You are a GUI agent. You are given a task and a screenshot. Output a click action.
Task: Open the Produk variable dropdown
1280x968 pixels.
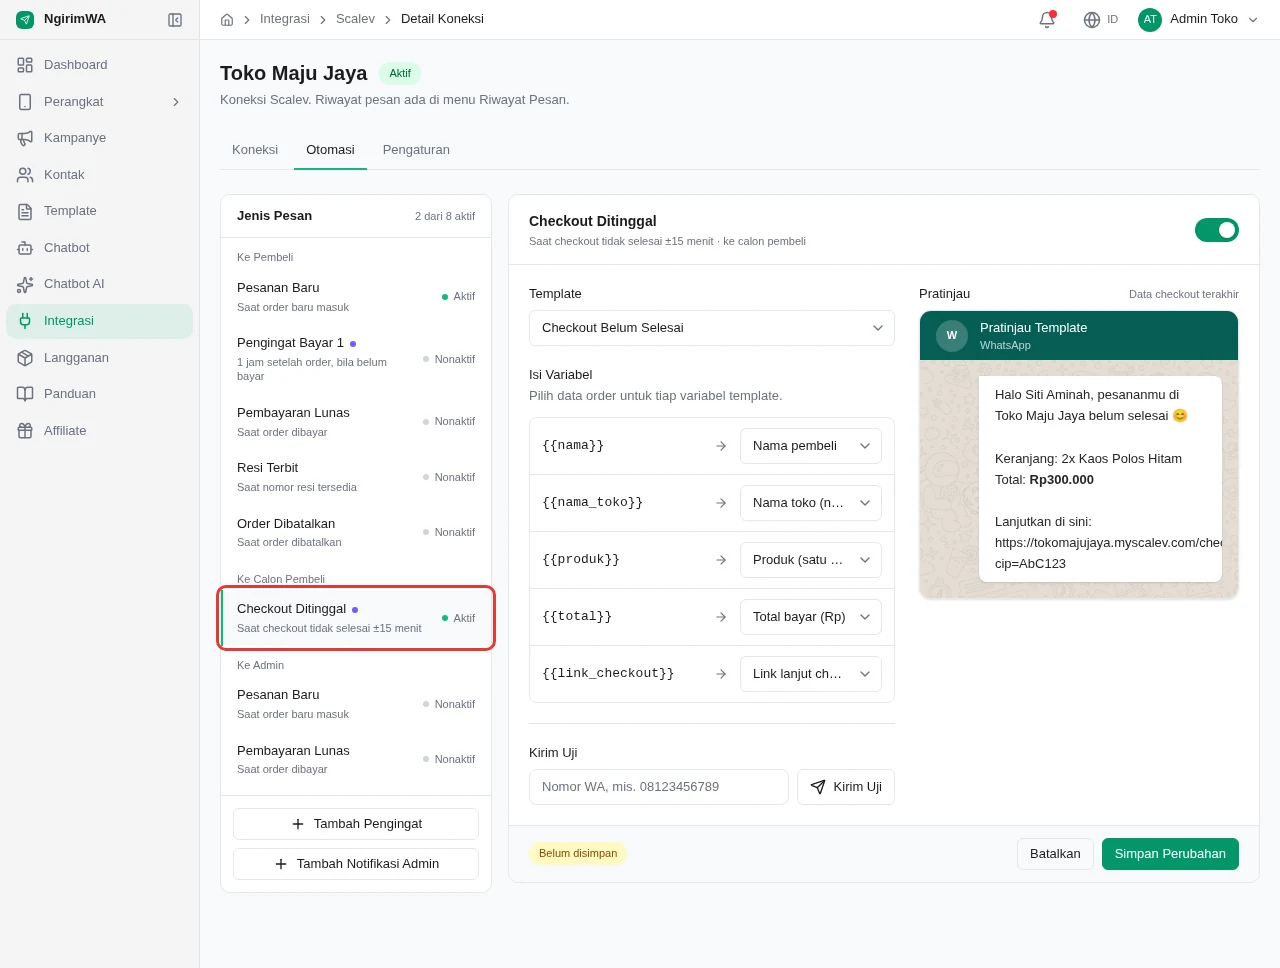click(811, 560)
